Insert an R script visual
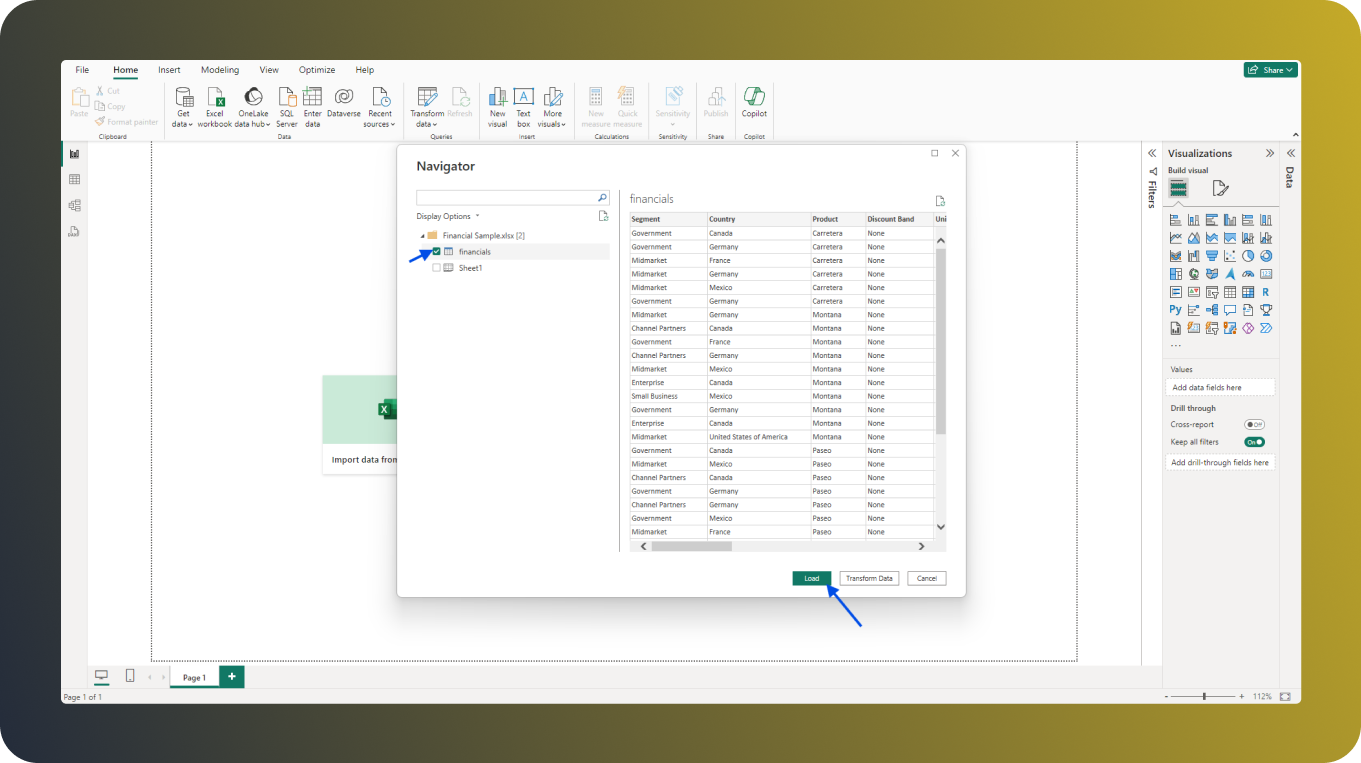1361x763 pixels. 1265,292
